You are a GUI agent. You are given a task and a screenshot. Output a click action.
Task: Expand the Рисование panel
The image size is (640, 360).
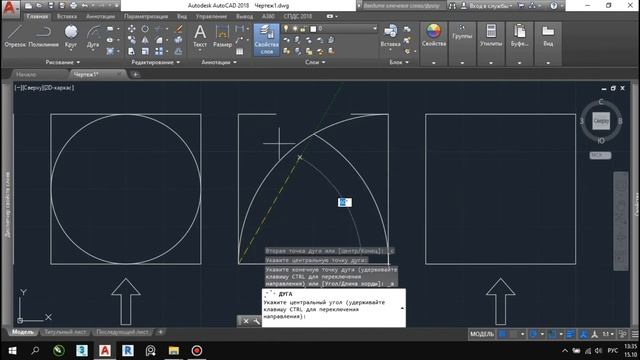[x=63, y=62]
